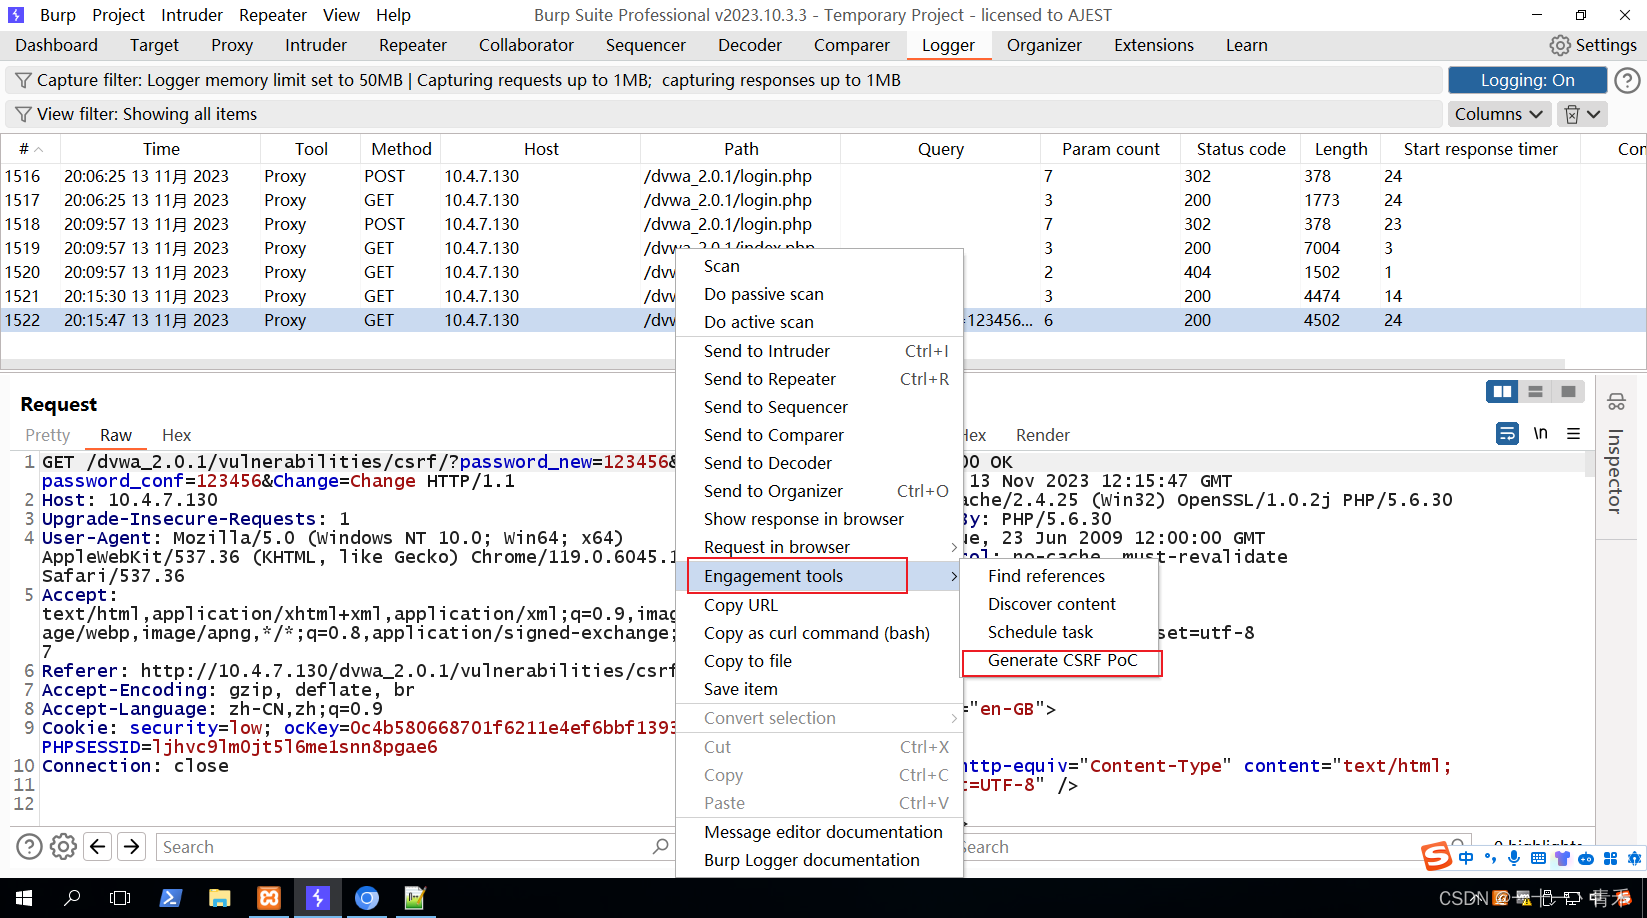Select Find references in submenu
Screen dimensions: 1647x918
1059,576
